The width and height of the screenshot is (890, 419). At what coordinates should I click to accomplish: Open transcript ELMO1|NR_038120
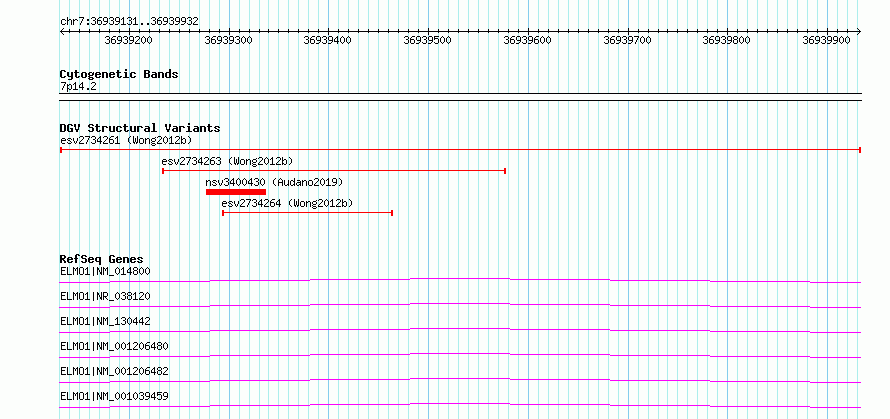pos(105,296)
